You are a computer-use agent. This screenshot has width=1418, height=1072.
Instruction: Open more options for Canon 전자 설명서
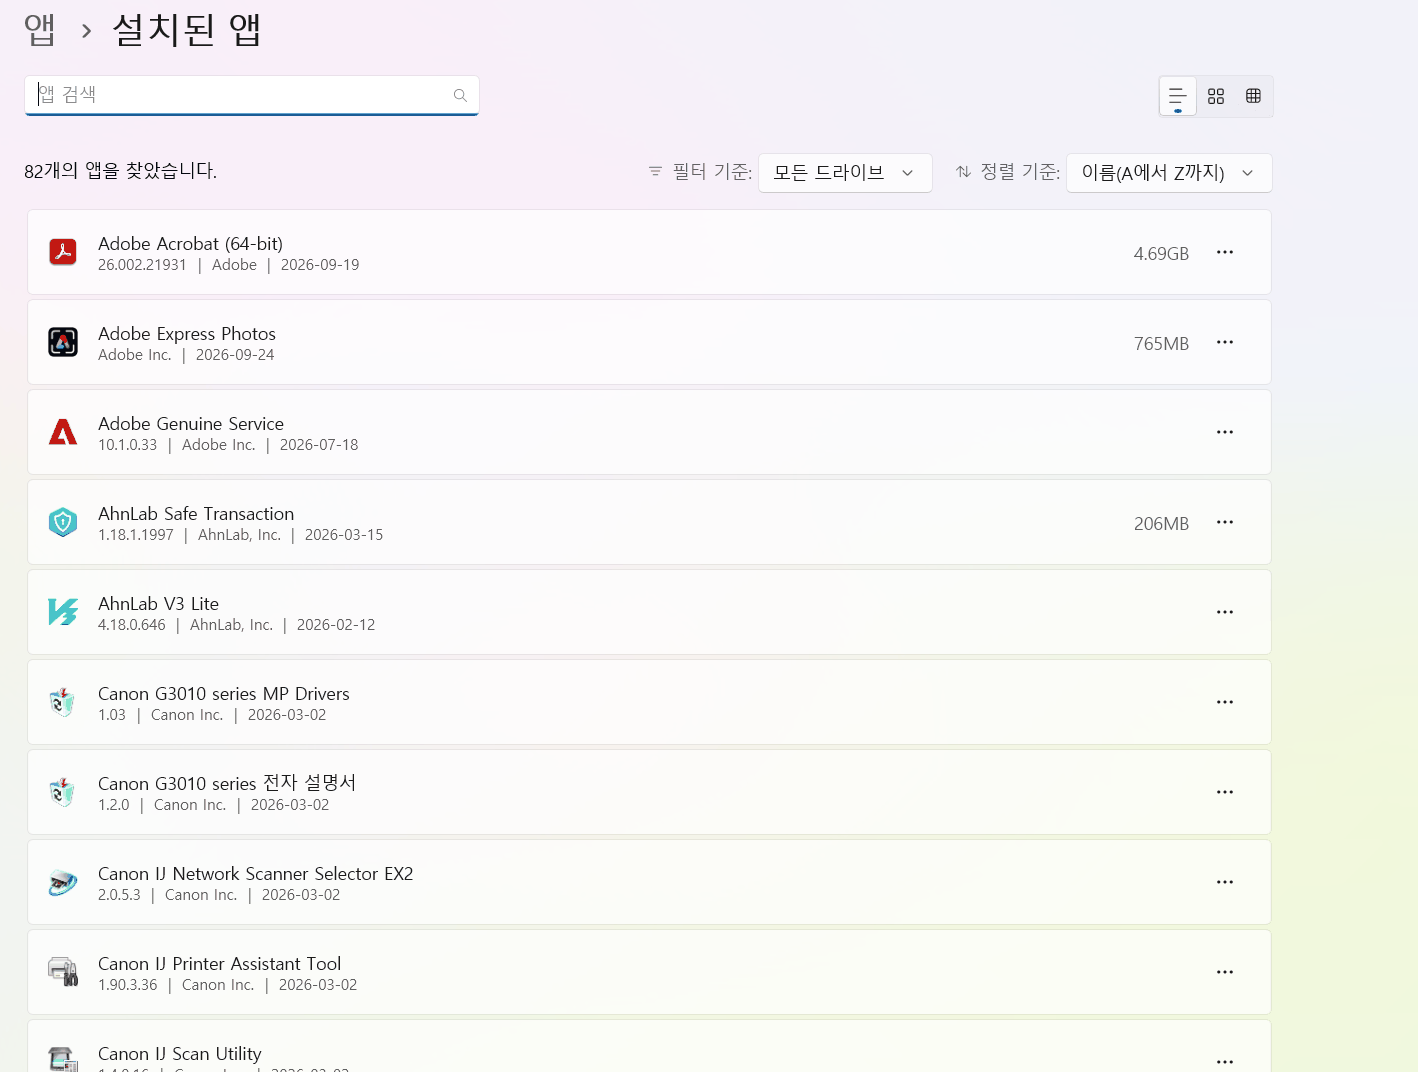[x=1225, y=792]
